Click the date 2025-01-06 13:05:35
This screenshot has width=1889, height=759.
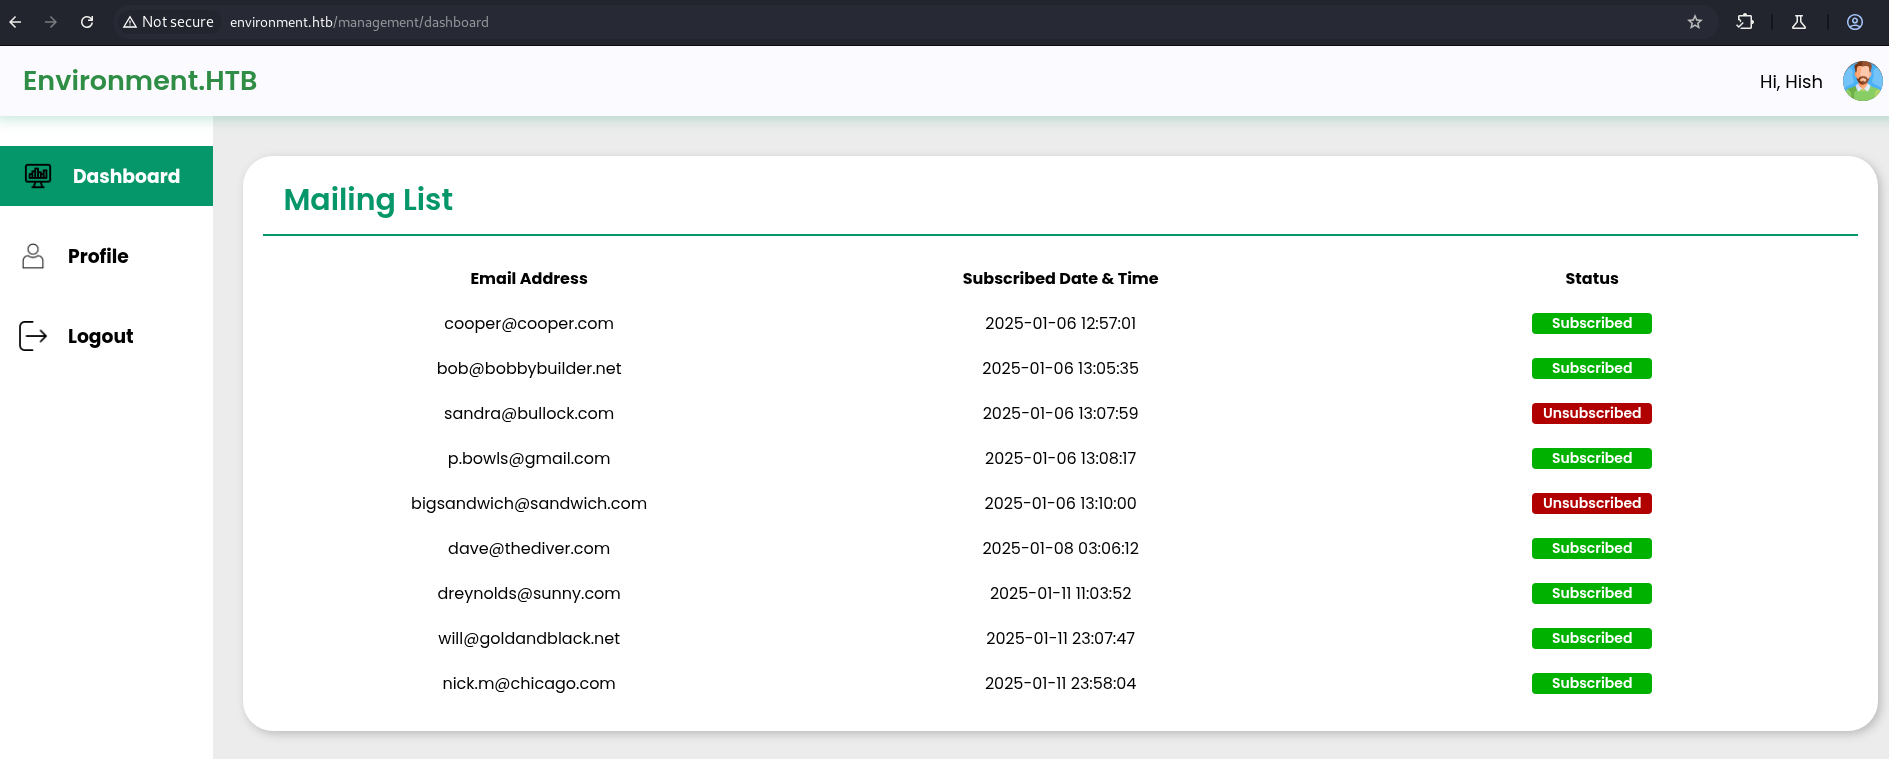(1060, 369)
